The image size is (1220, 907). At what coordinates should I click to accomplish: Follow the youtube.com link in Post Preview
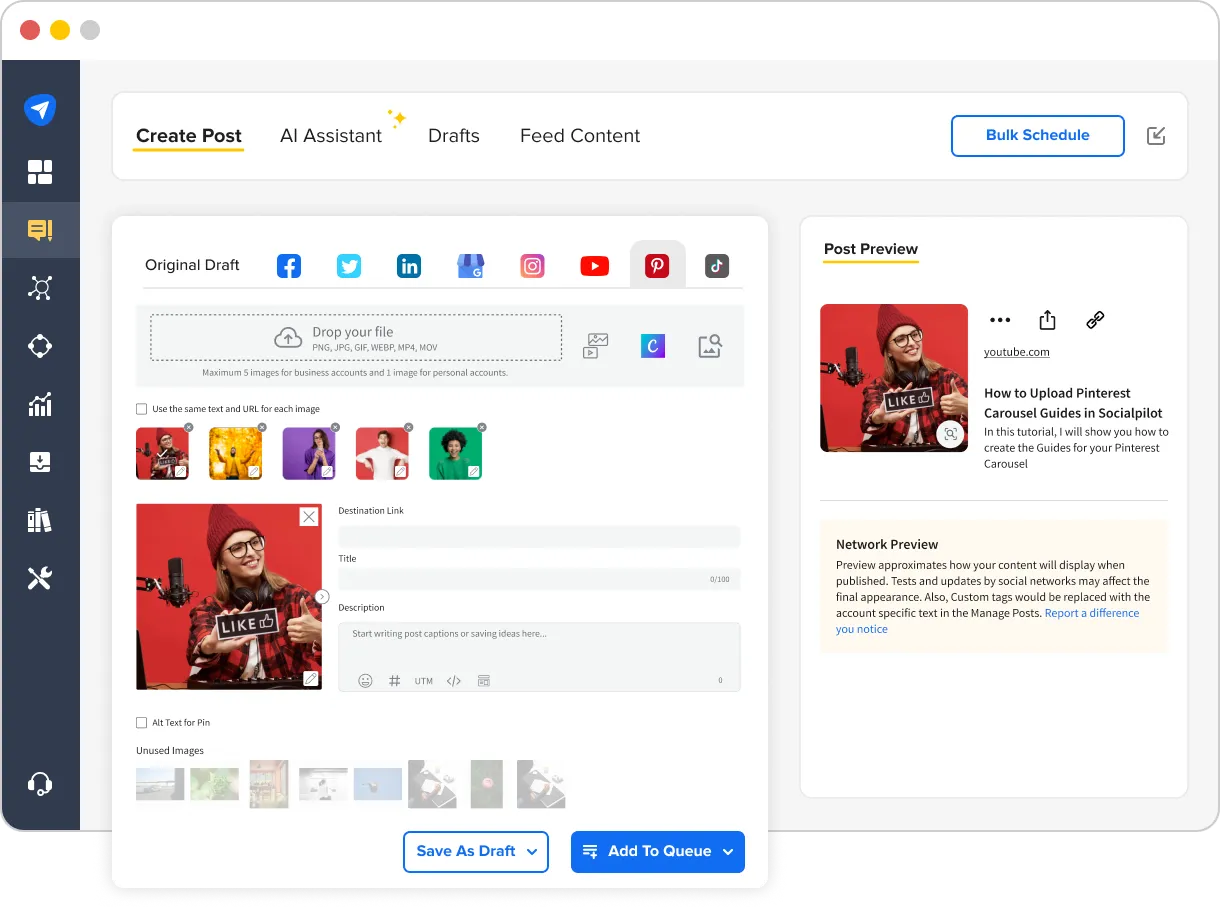tap(1016, 351)
